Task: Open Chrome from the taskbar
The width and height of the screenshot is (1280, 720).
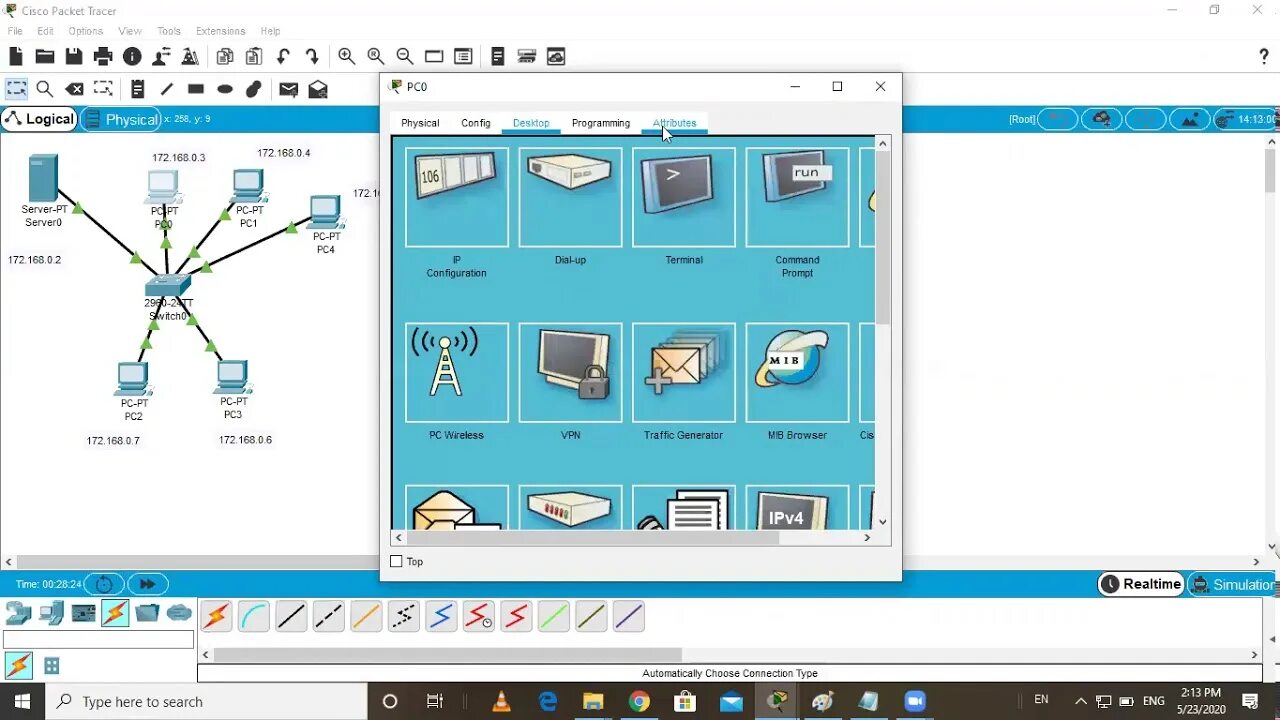Action: (639, 702)
